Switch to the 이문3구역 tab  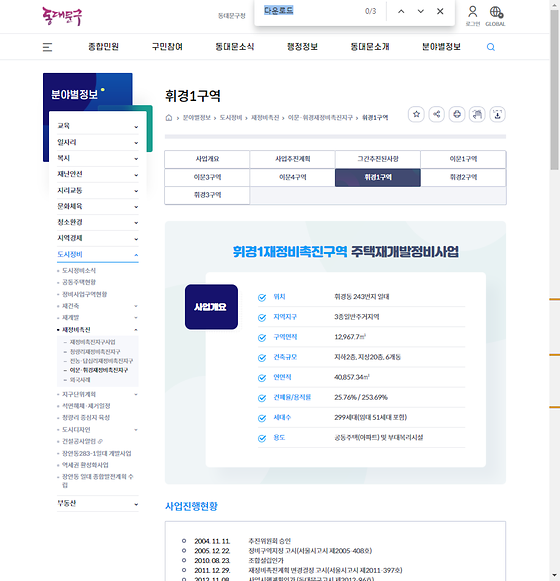coord(207,177)
